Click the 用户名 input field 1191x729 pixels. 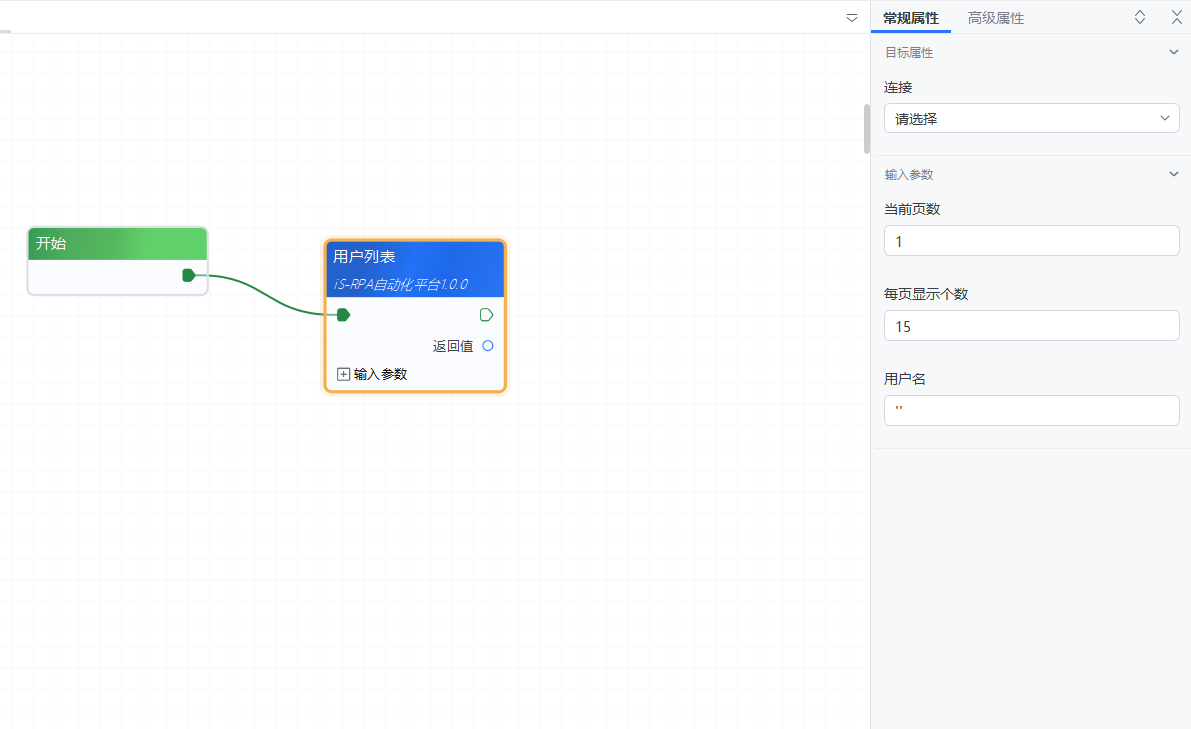1031,410
